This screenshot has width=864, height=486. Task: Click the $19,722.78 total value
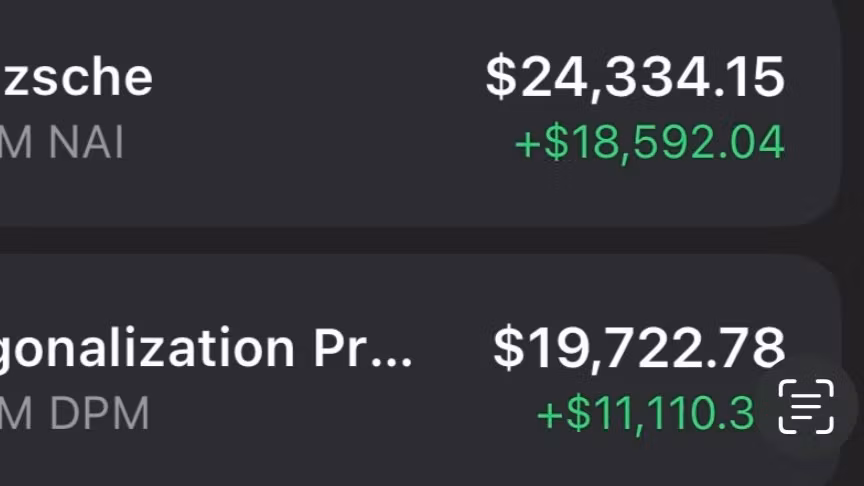pos(639,347)
